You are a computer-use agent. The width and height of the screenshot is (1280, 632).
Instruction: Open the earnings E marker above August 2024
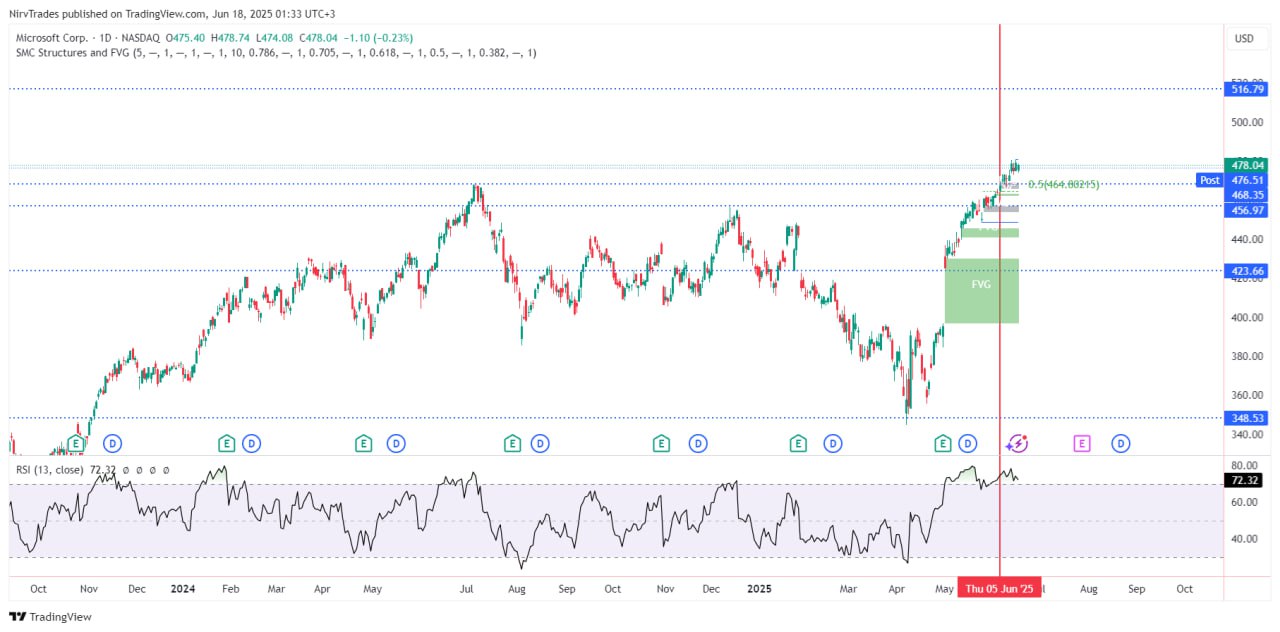click(x=512, y=443)
